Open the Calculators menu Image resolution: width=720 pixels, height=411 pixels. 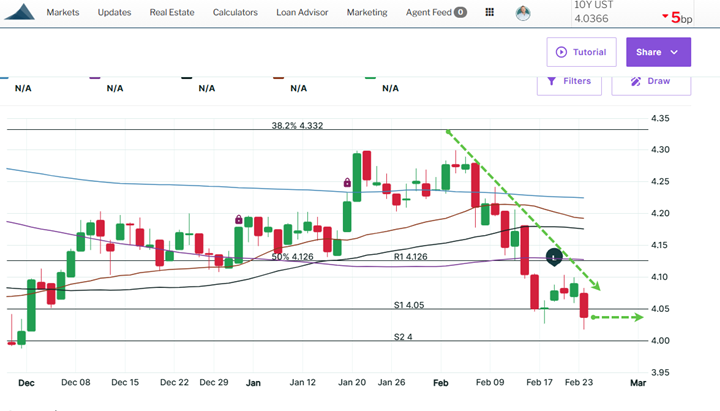coord(235,13)
